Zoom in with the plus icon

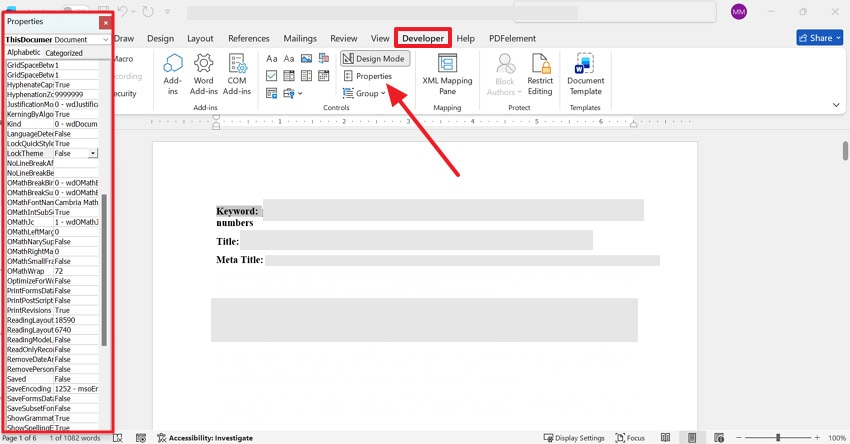817,437
